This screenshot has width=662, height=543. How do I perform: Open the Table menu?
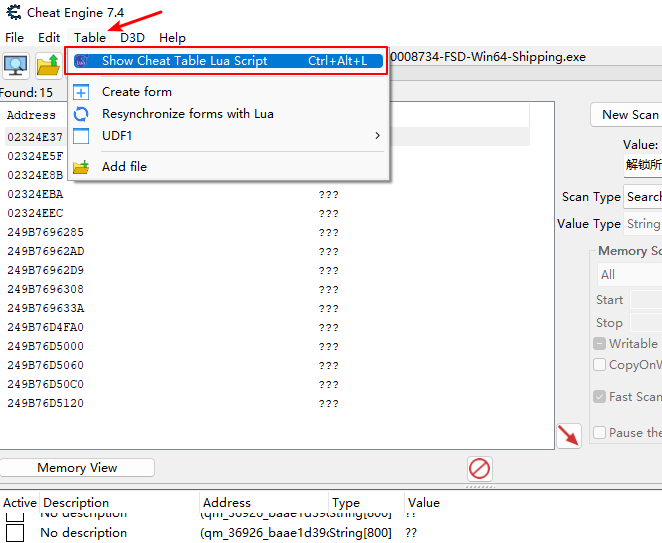coord(90,38)
